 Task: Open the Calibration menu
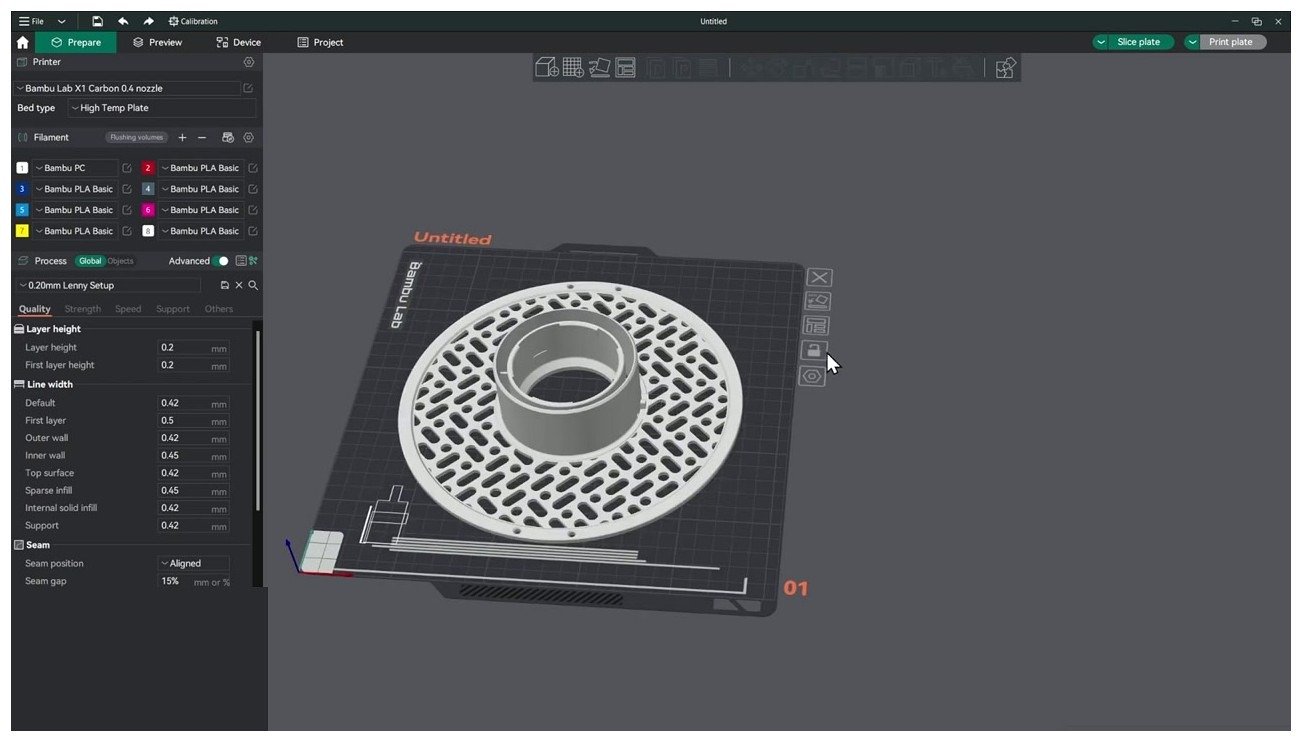(x=193, y=21)
